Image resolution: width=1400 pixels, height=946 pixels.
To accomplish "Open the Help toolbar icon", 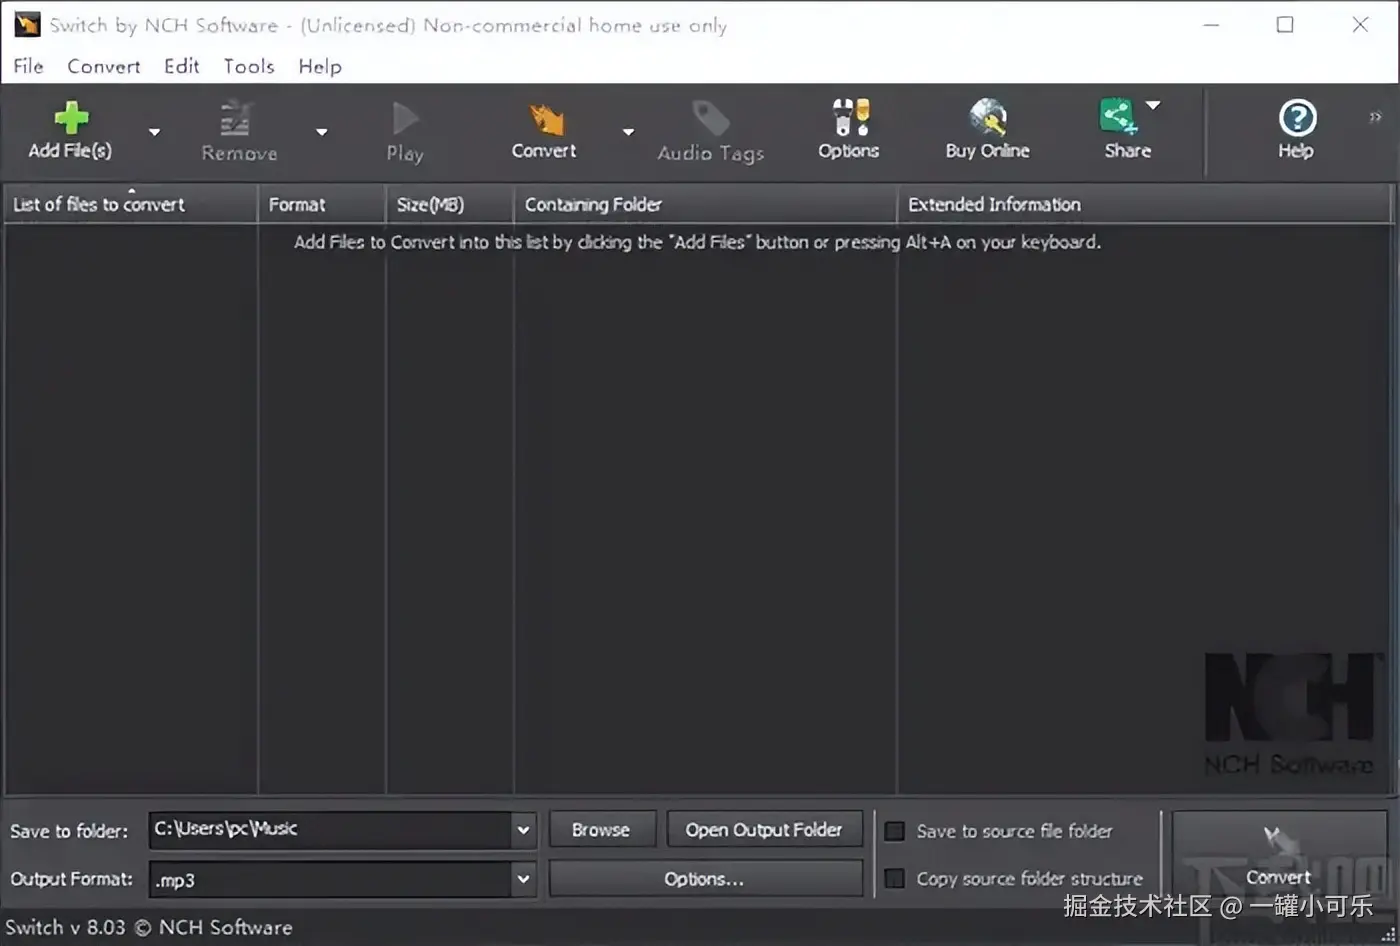I will 1297,118.
